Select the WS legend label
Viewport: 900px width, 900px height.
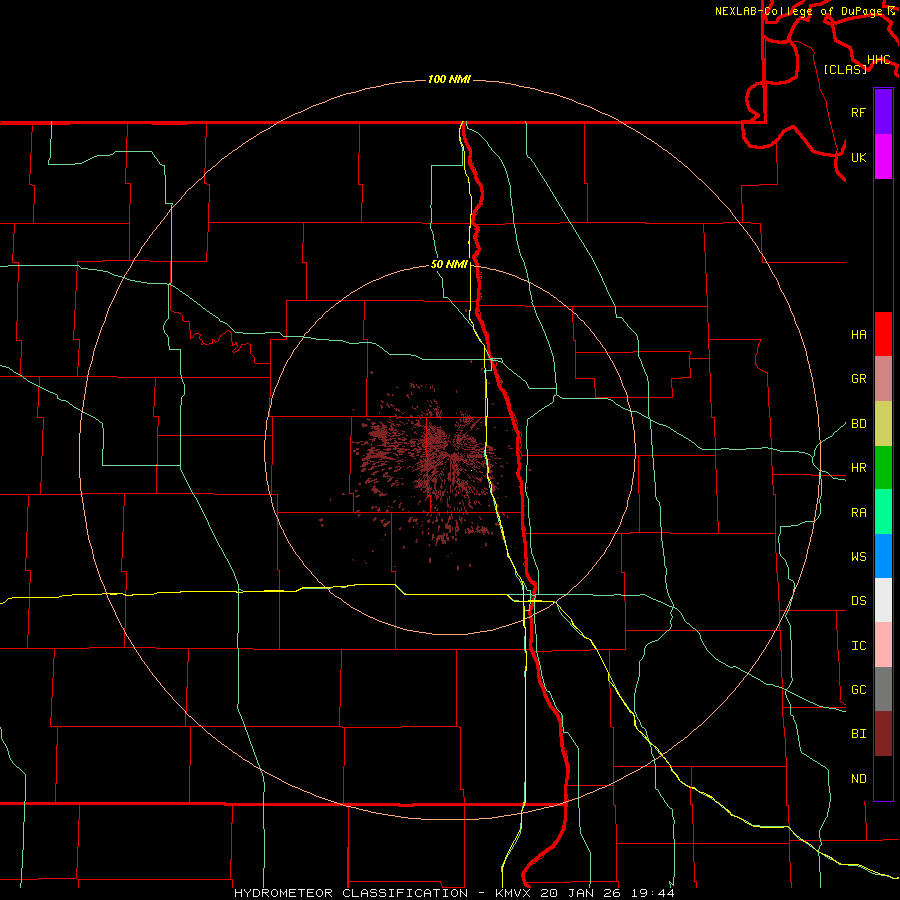pos(858,557)
